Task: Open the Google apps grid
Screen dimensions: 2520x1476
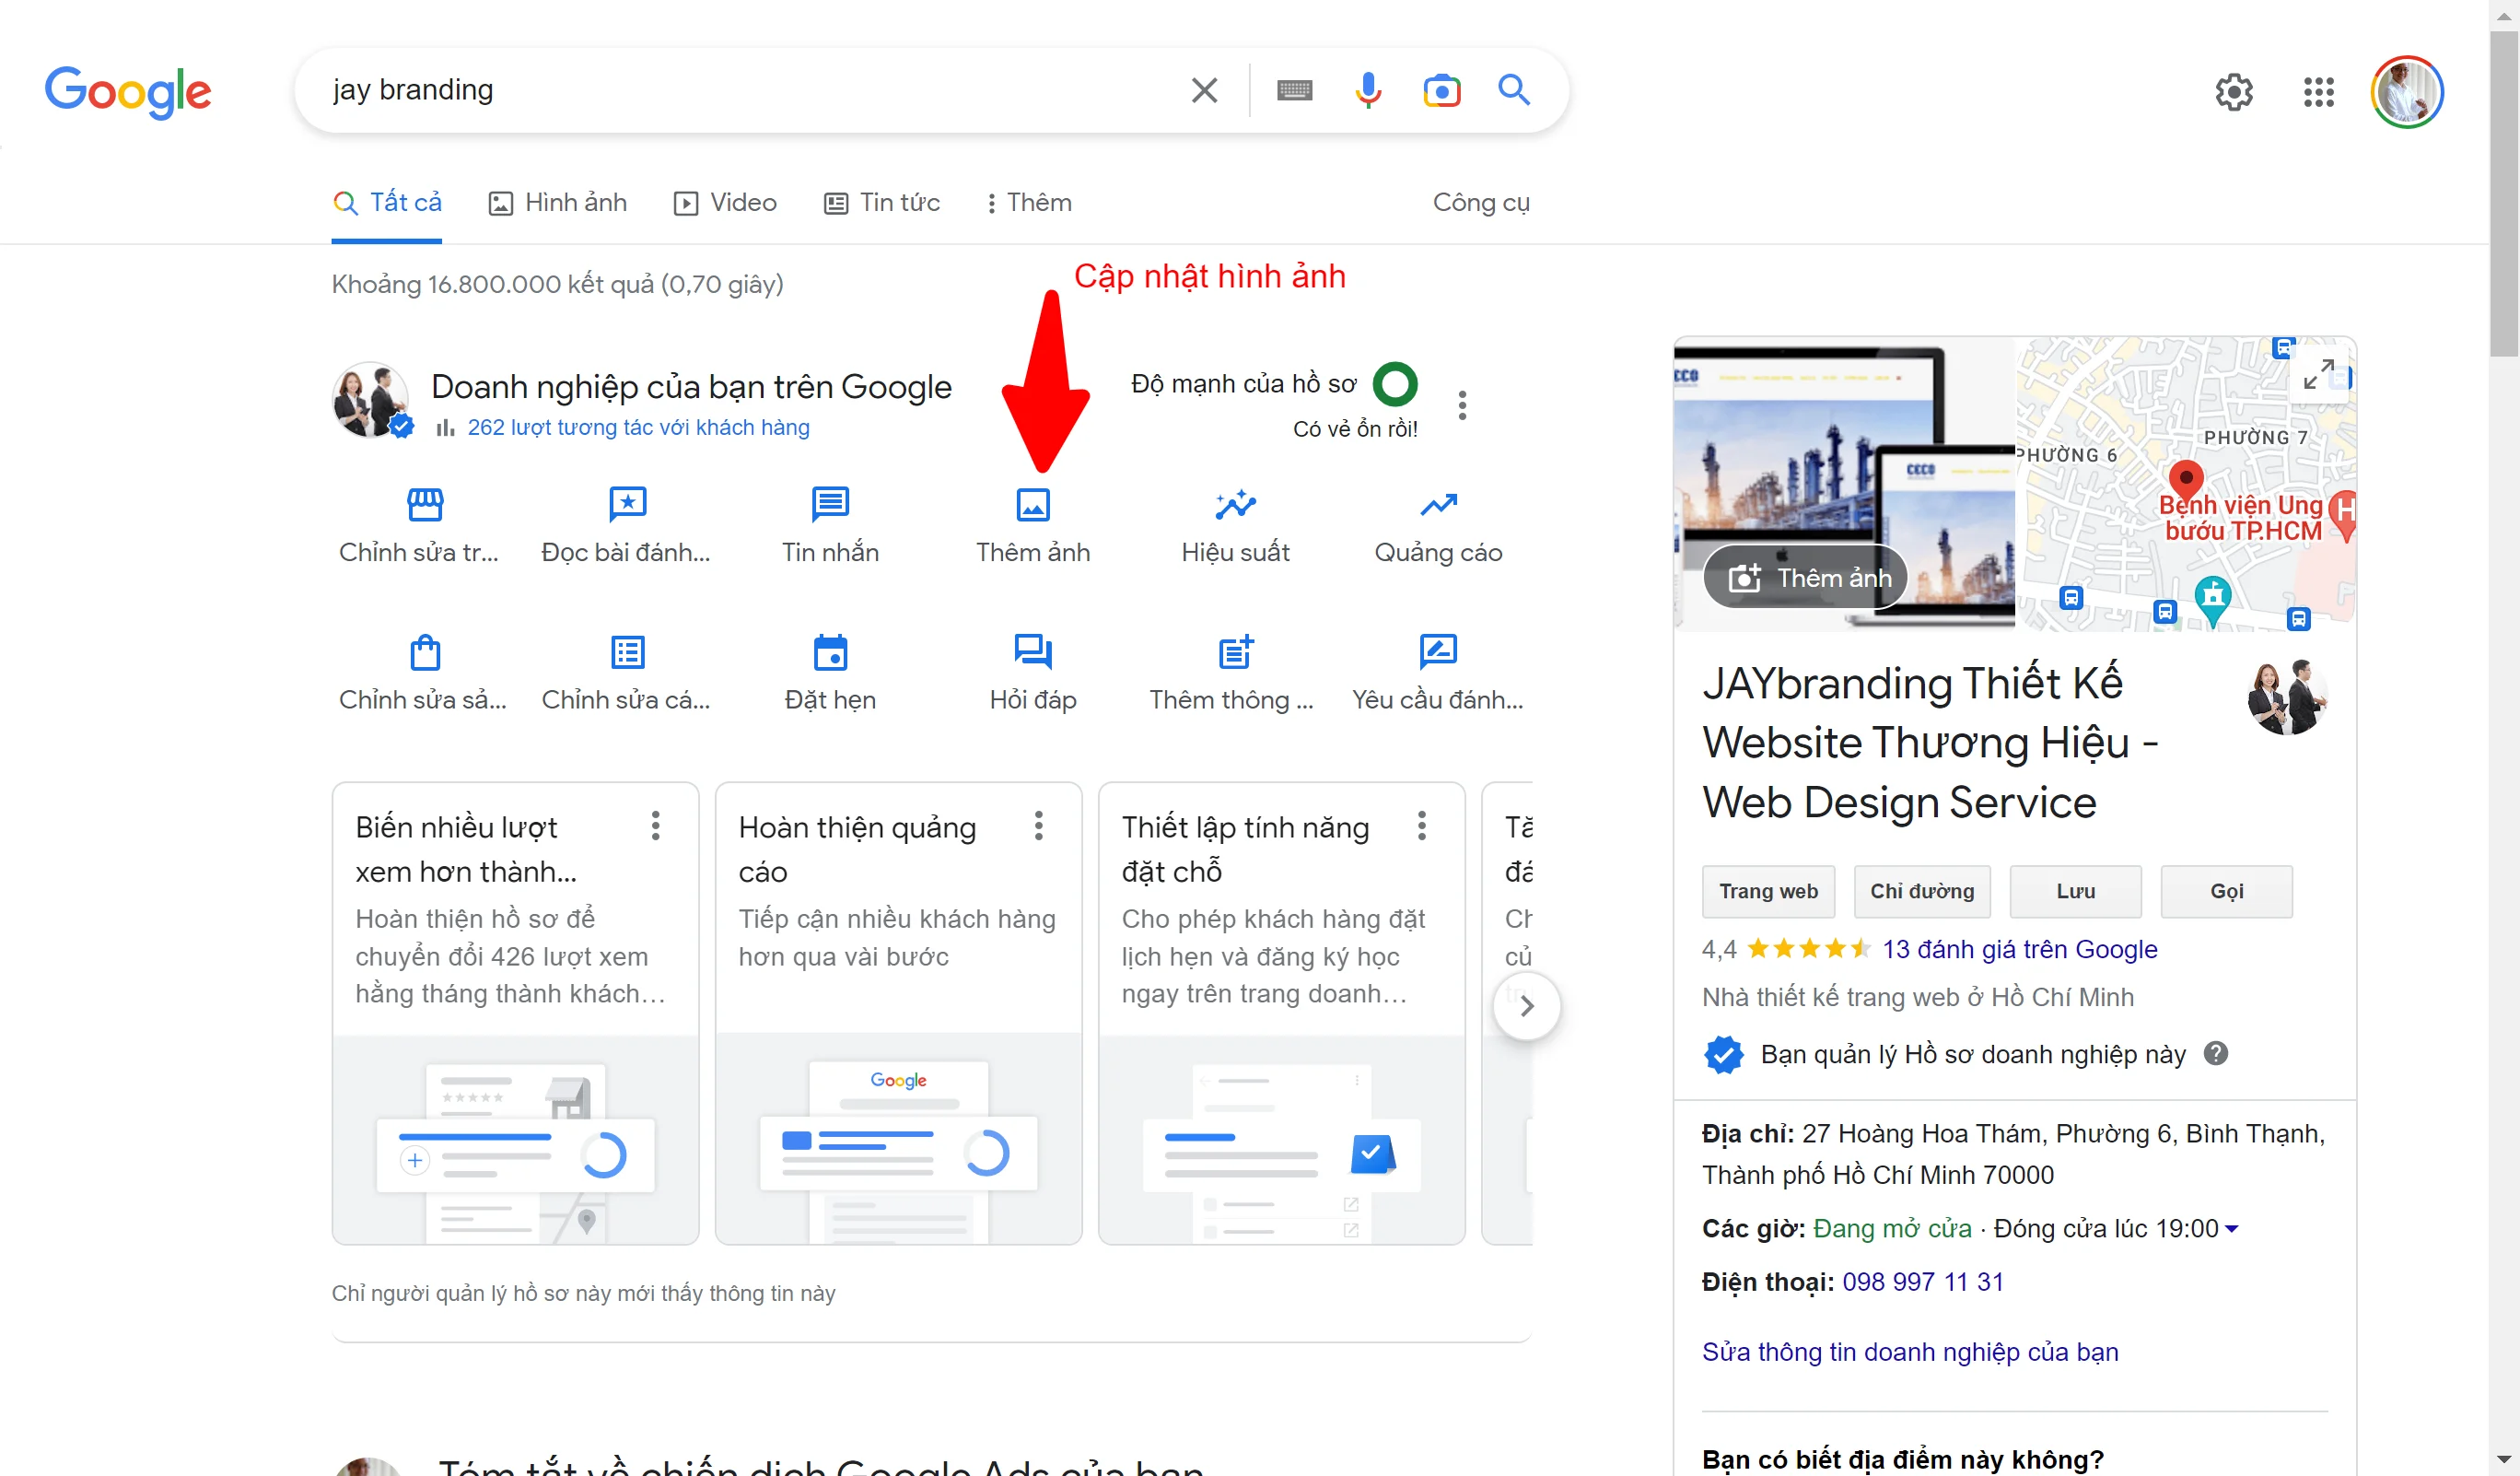Action: click(x=2318, y=92)
